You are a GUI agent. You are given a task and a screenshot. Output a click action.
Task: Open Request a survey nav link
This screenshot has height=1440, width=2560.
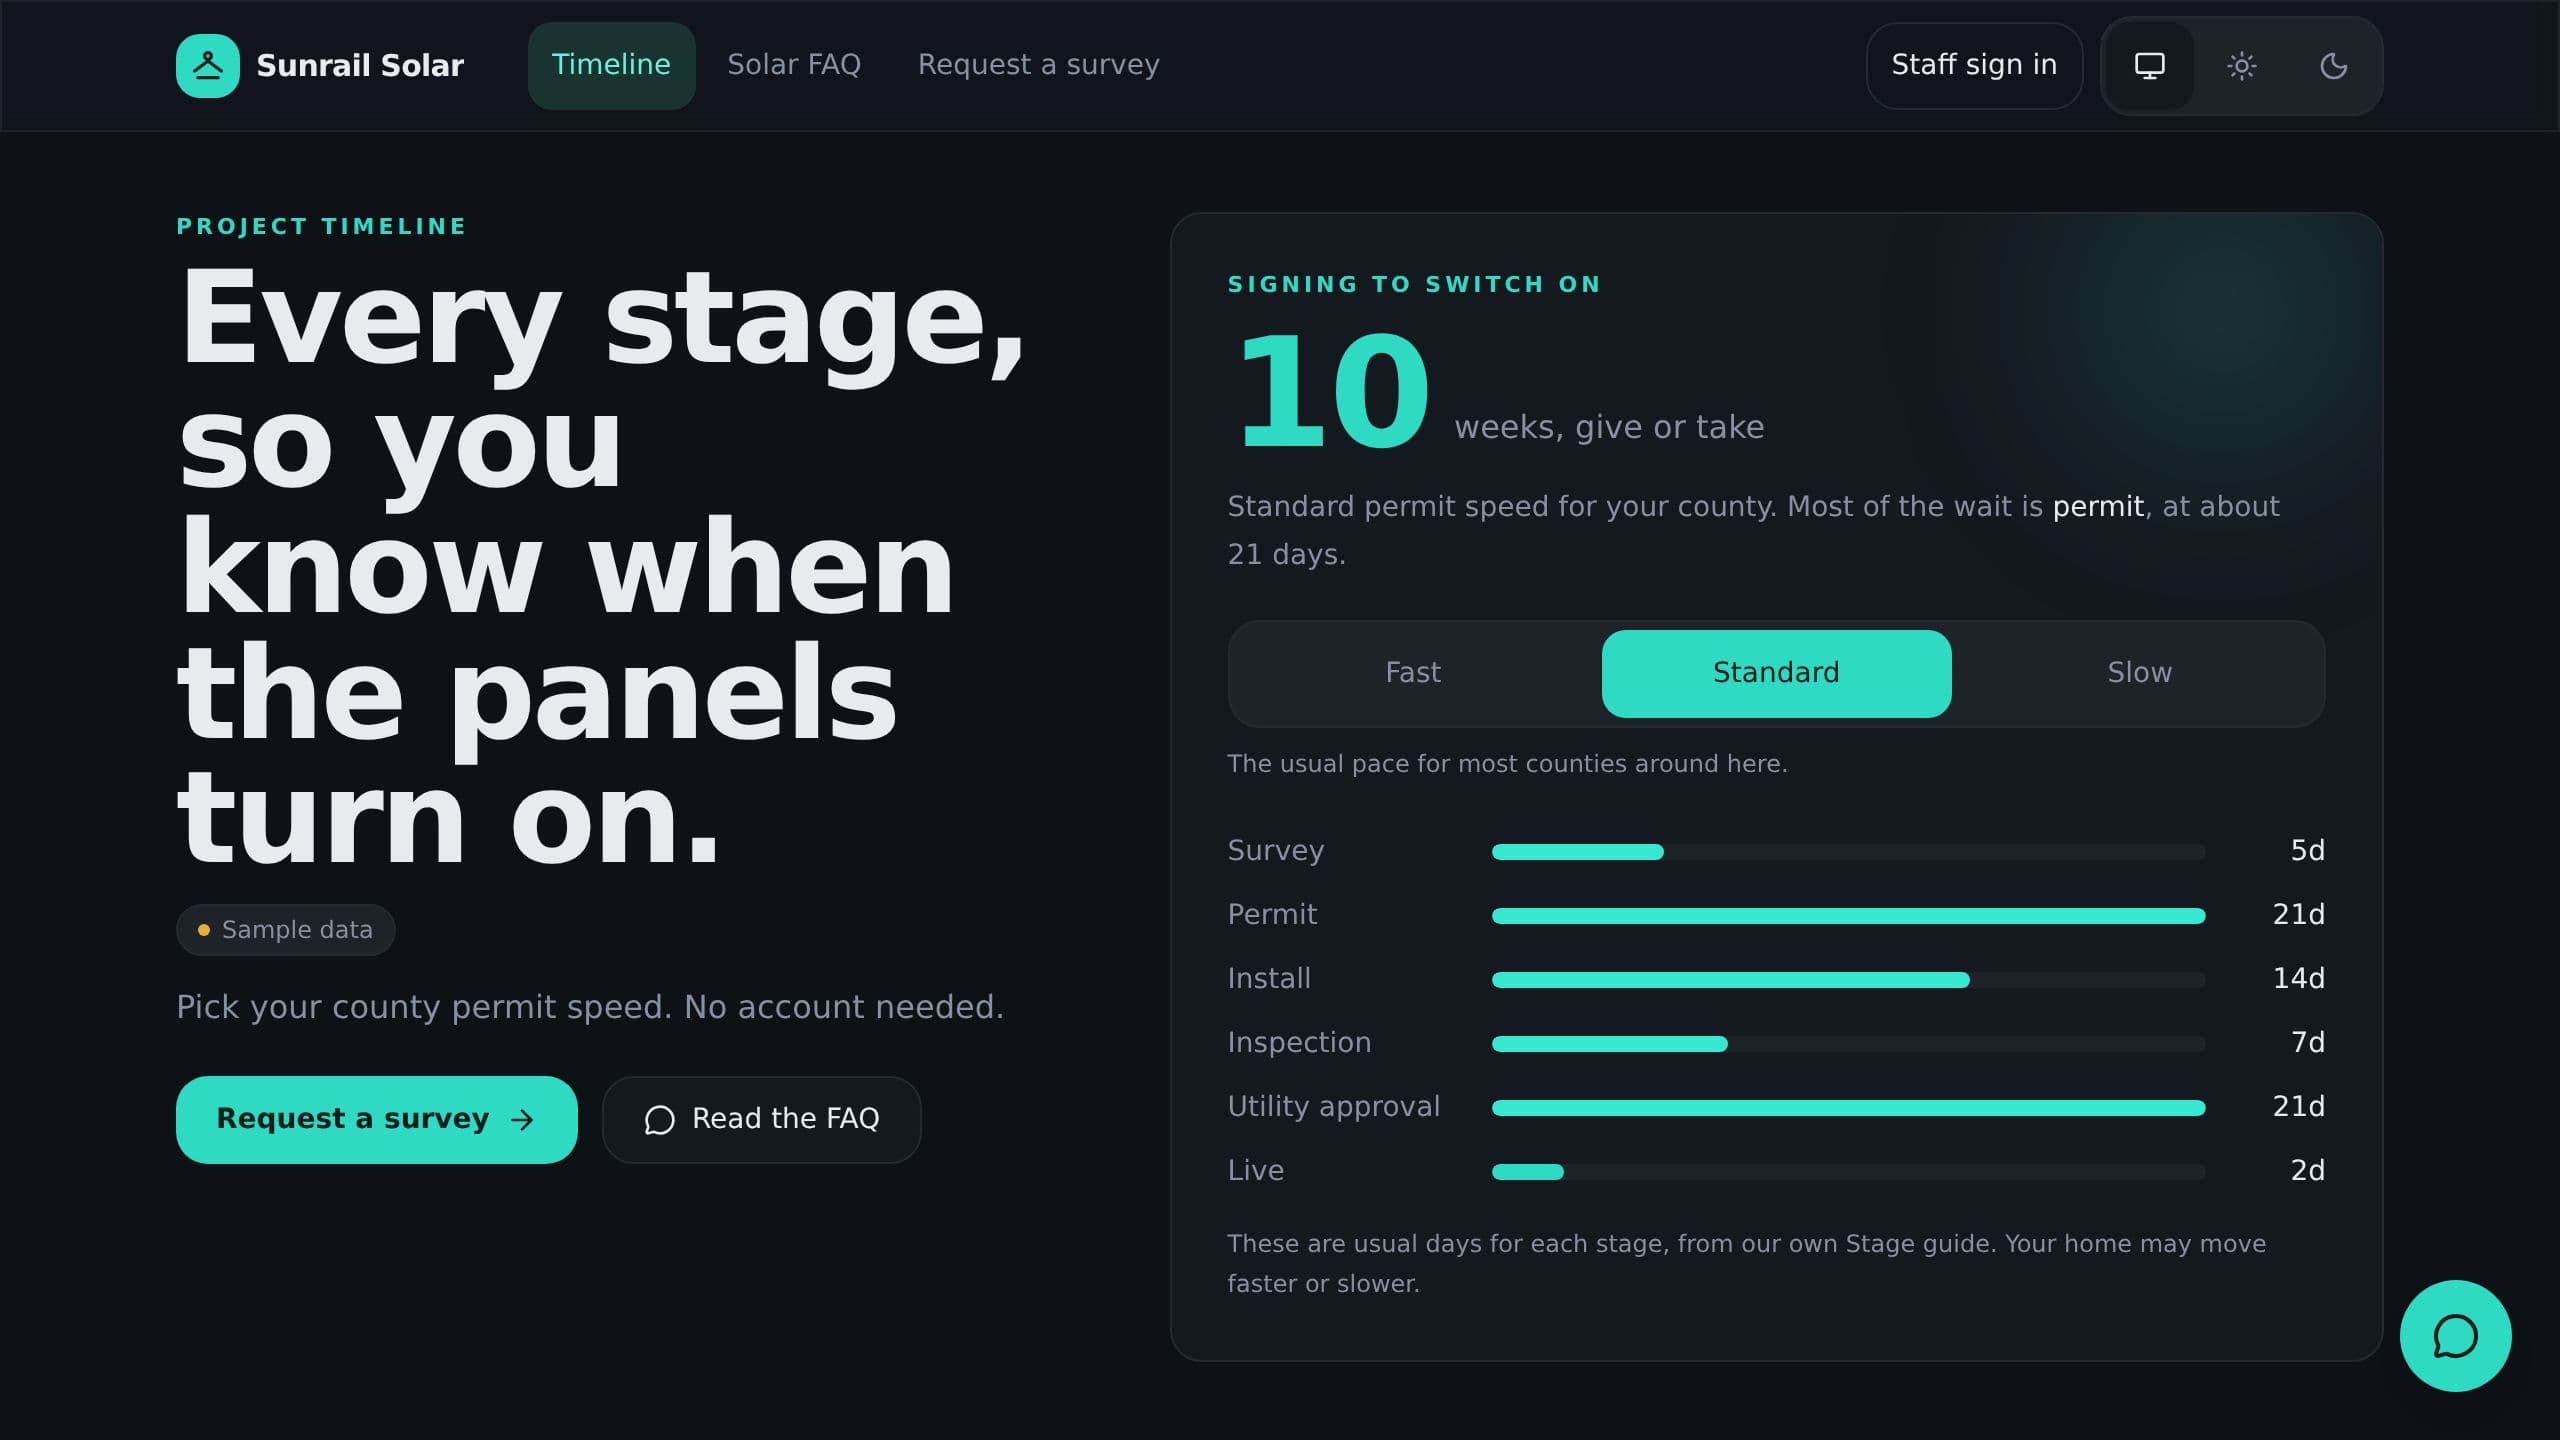[1038, 66]
